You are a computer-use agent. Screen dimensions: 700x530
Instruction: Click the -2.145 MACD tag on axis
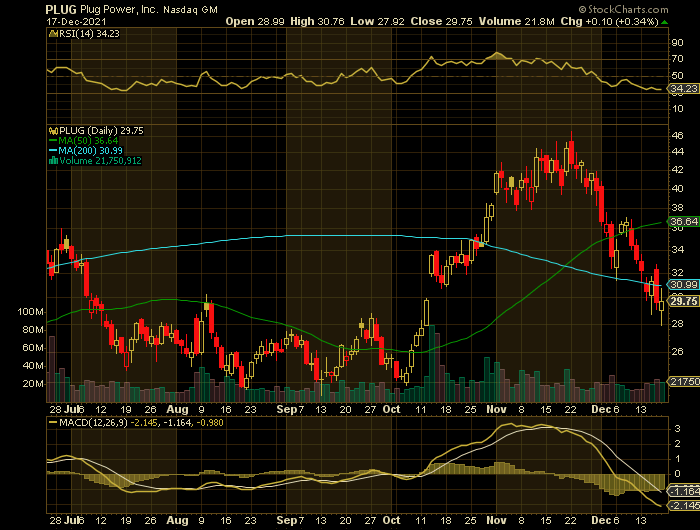click(683, 505)
